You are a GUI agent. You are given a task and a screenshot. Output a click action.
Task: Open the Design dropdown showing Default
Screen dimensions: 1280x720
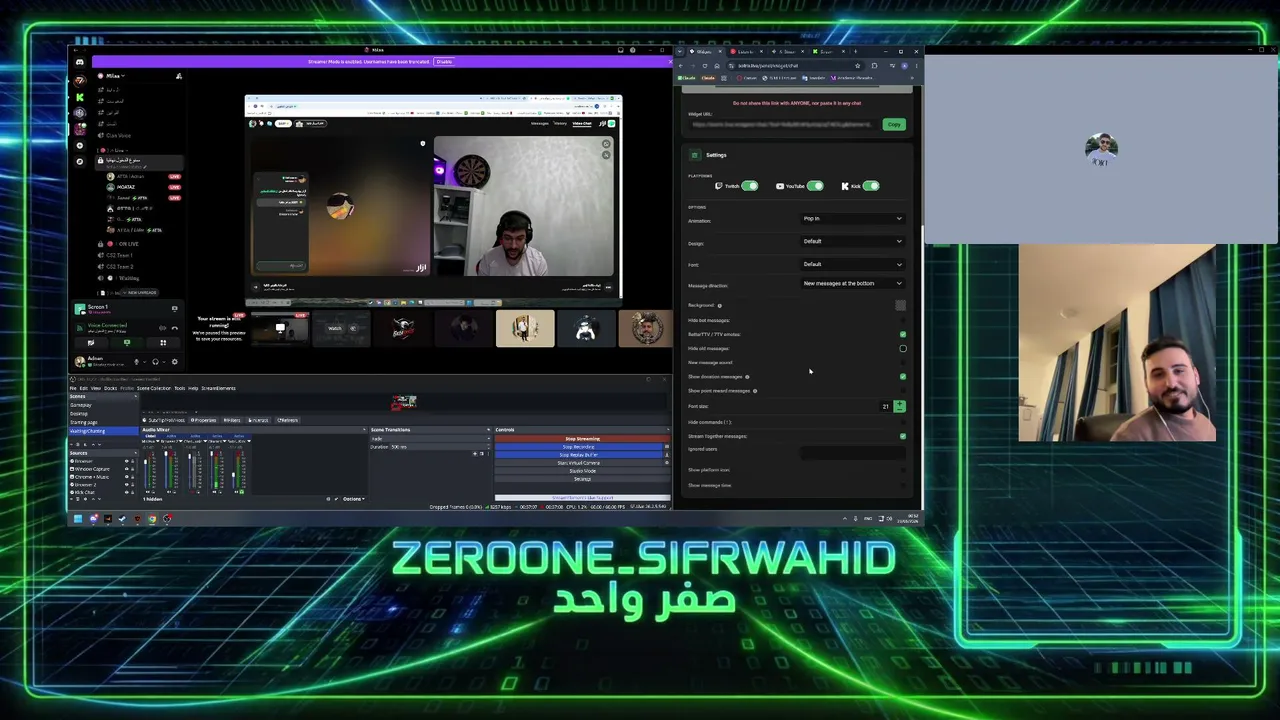pos(853,241)
